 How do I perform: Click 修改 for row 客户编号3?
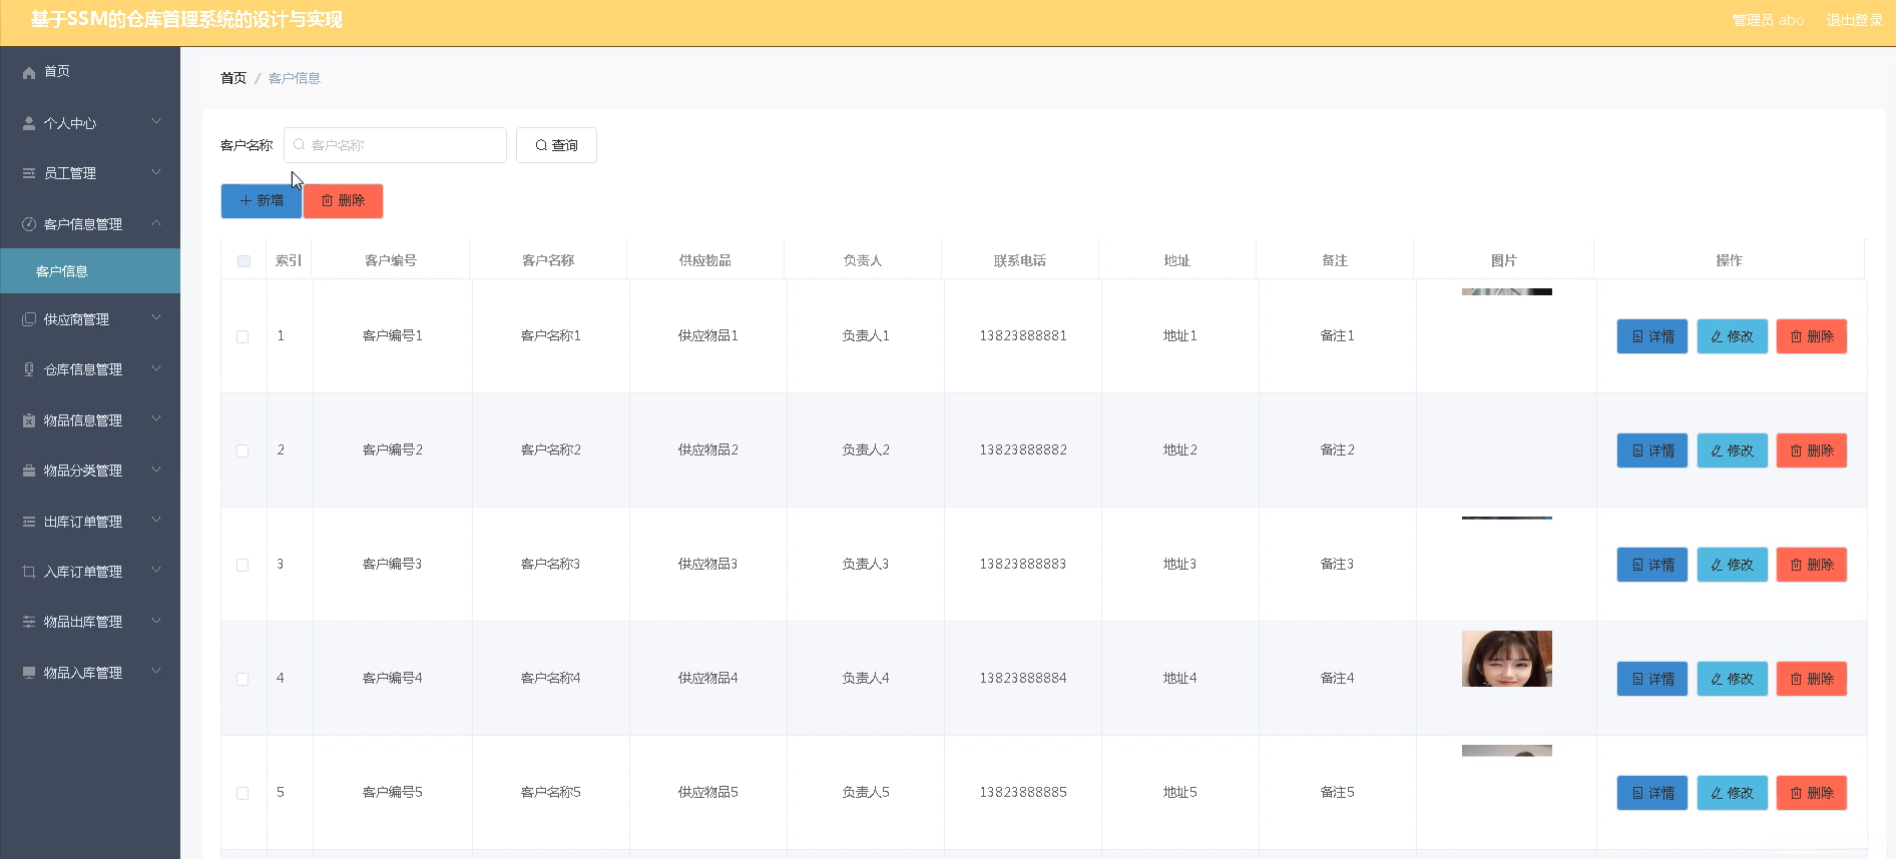[1732, 565]
